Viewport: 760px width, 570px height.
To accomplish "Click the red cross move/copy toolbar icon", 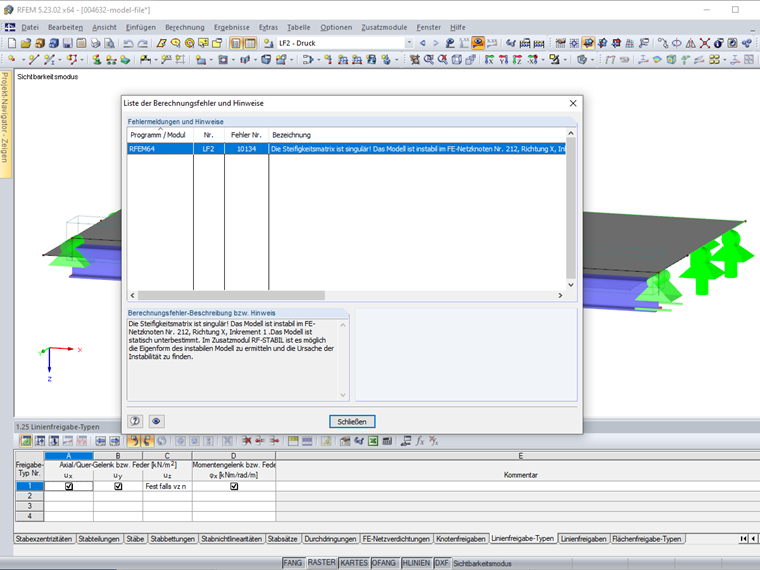I will point(704,43).
